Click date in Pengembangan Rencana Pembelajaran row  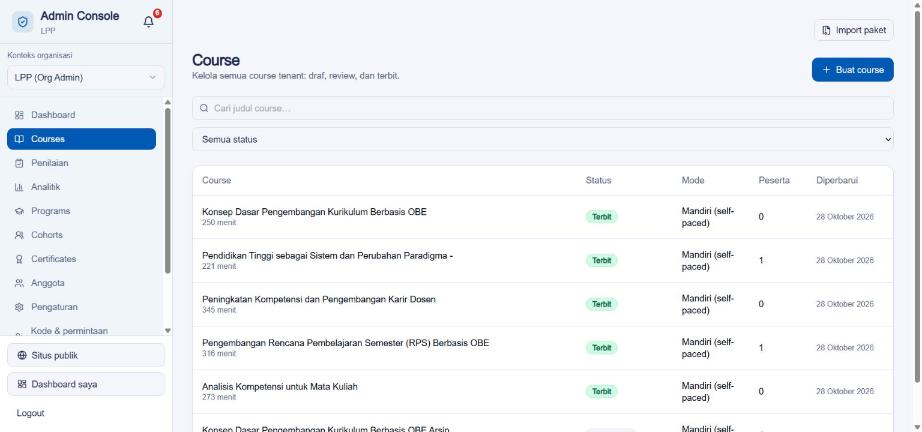pyautogui.click(x=845, y=348)
